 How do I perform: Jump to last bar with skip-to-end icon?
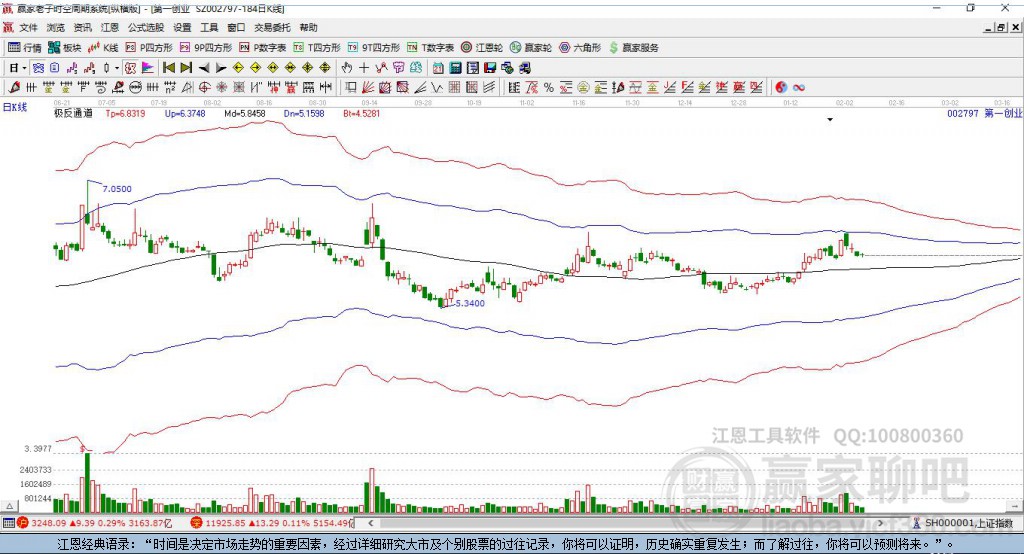186,68
